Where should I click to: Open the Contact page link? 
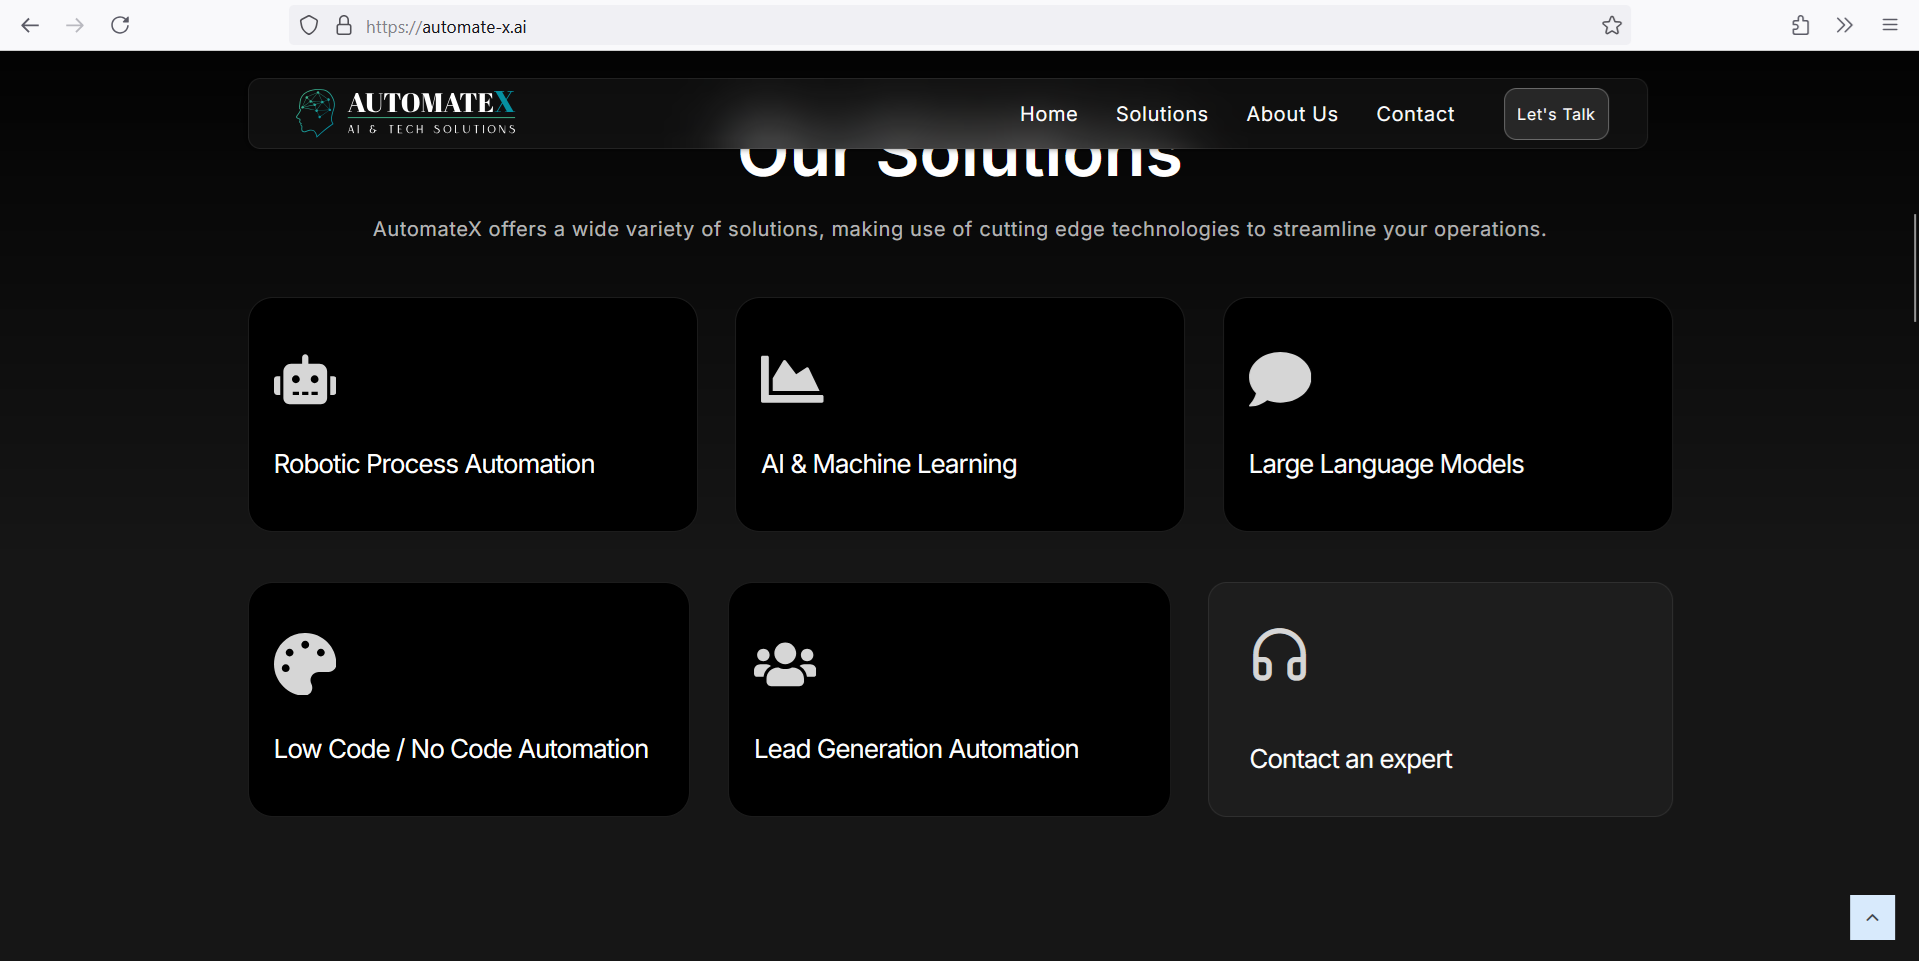[1415, 114]
